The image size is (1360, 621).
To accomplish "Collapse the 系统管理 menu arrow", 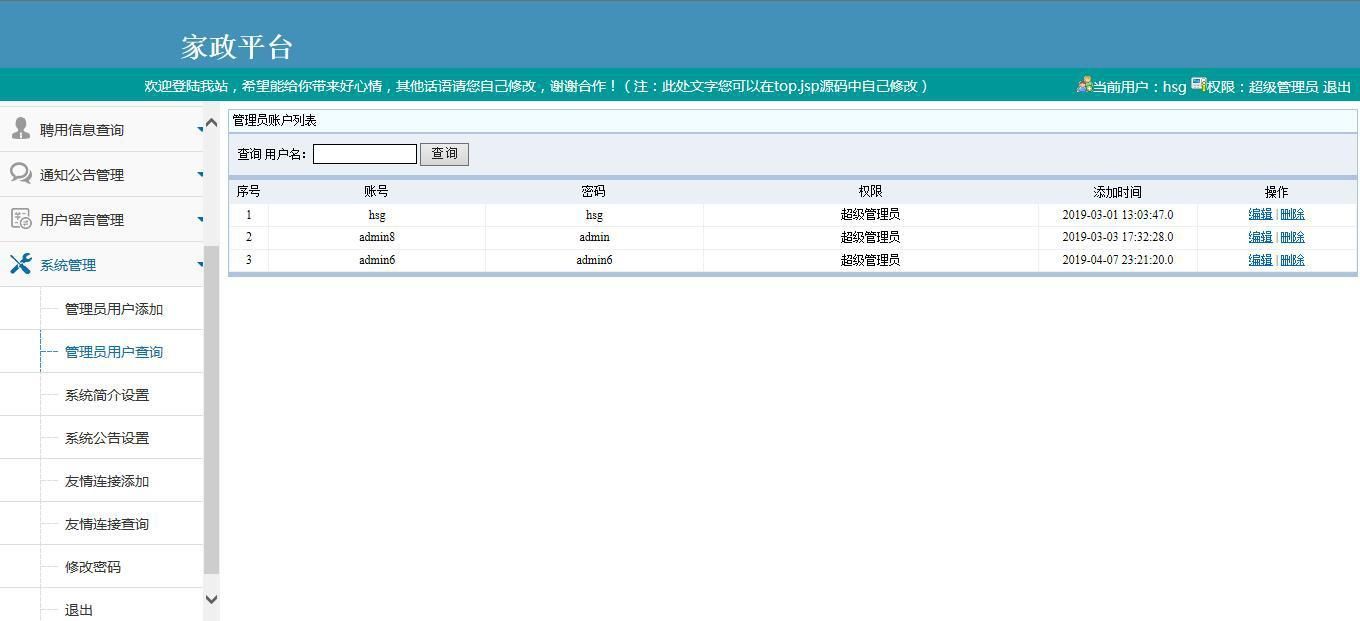I will [x=200, y=265].
